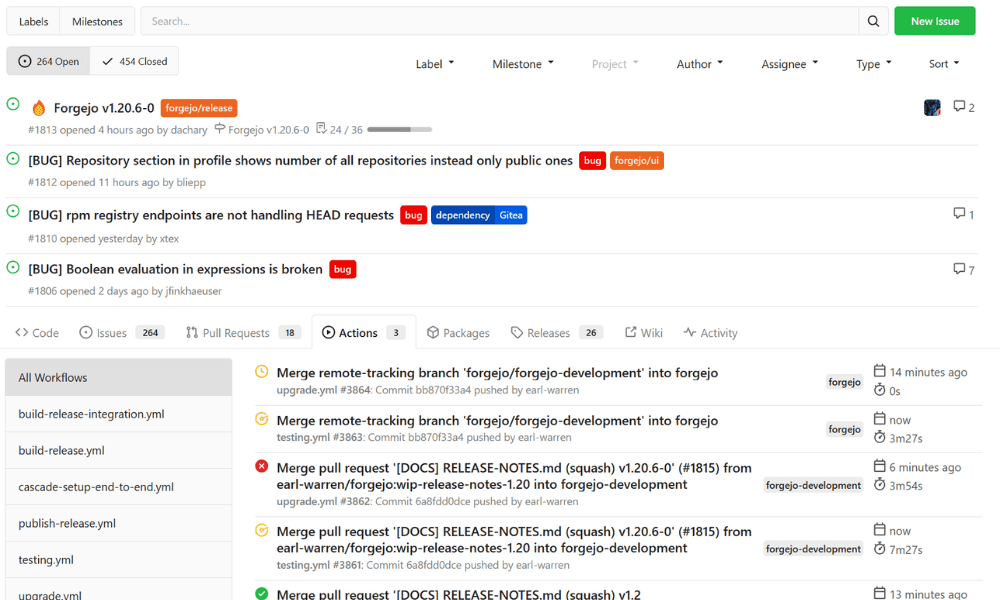Image resolution: width=1000 pixels, height=600 pixels.
Task: Expand the Author filter dropdown
Action: pyautogui.click(x=700, y=64)
